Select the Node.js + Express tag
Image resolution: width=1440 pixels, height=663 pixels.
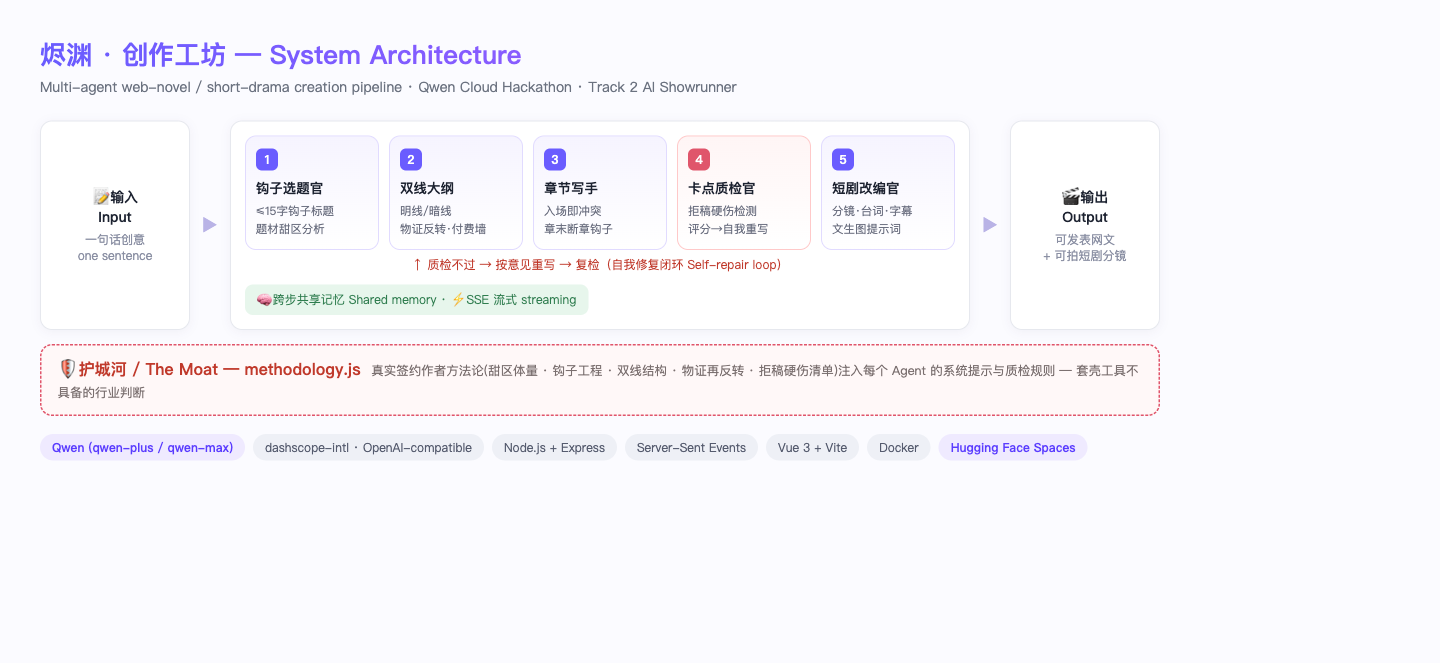(x=554, y=448)
